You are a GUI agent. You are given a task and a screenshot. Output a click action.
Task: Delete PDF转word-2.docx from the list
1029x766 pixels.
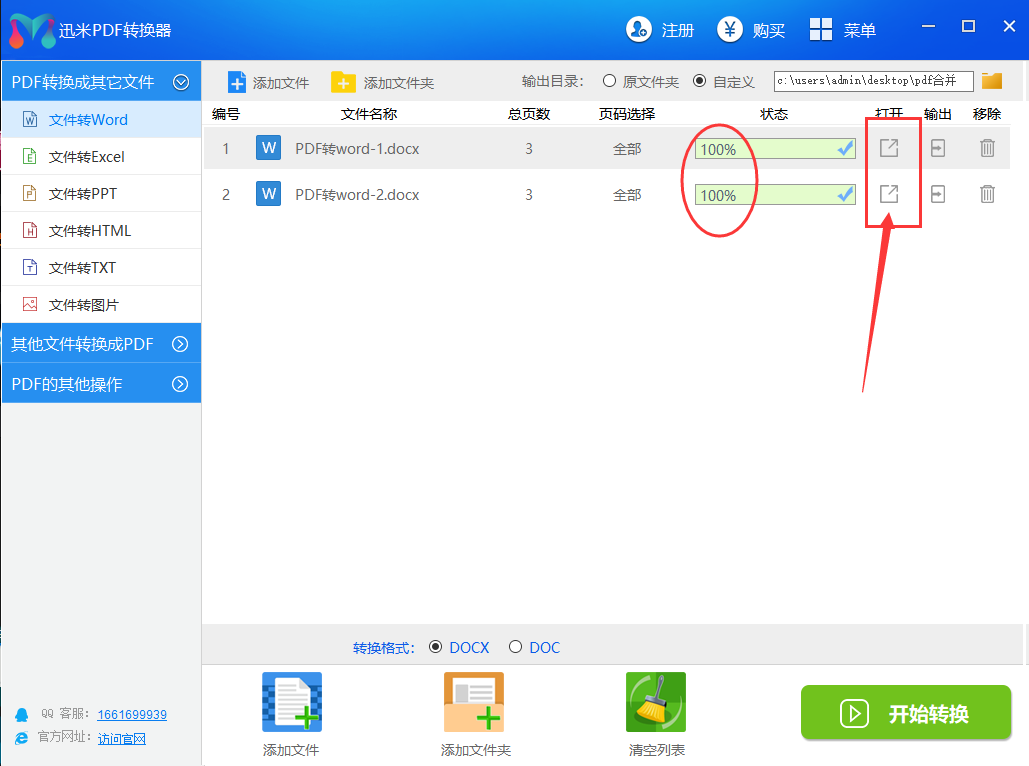point(987,194)
